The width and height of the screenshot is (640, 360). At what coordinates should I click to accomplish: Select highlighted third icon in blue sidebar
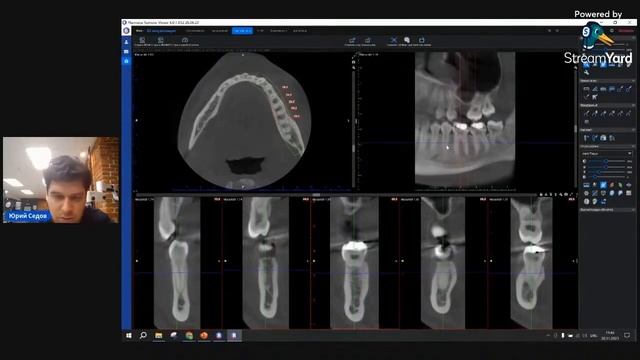pos(127,61)
